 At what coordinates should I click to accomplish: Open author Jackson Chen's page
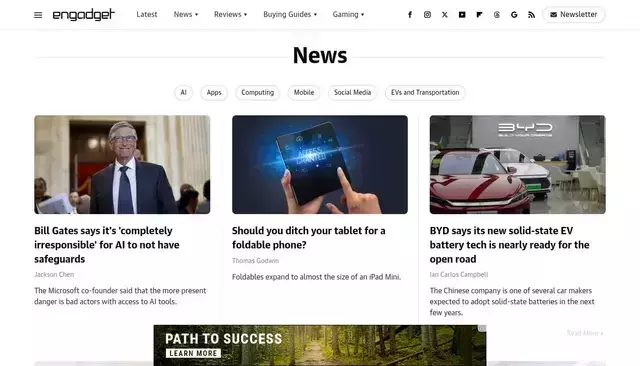click(54, 275)
